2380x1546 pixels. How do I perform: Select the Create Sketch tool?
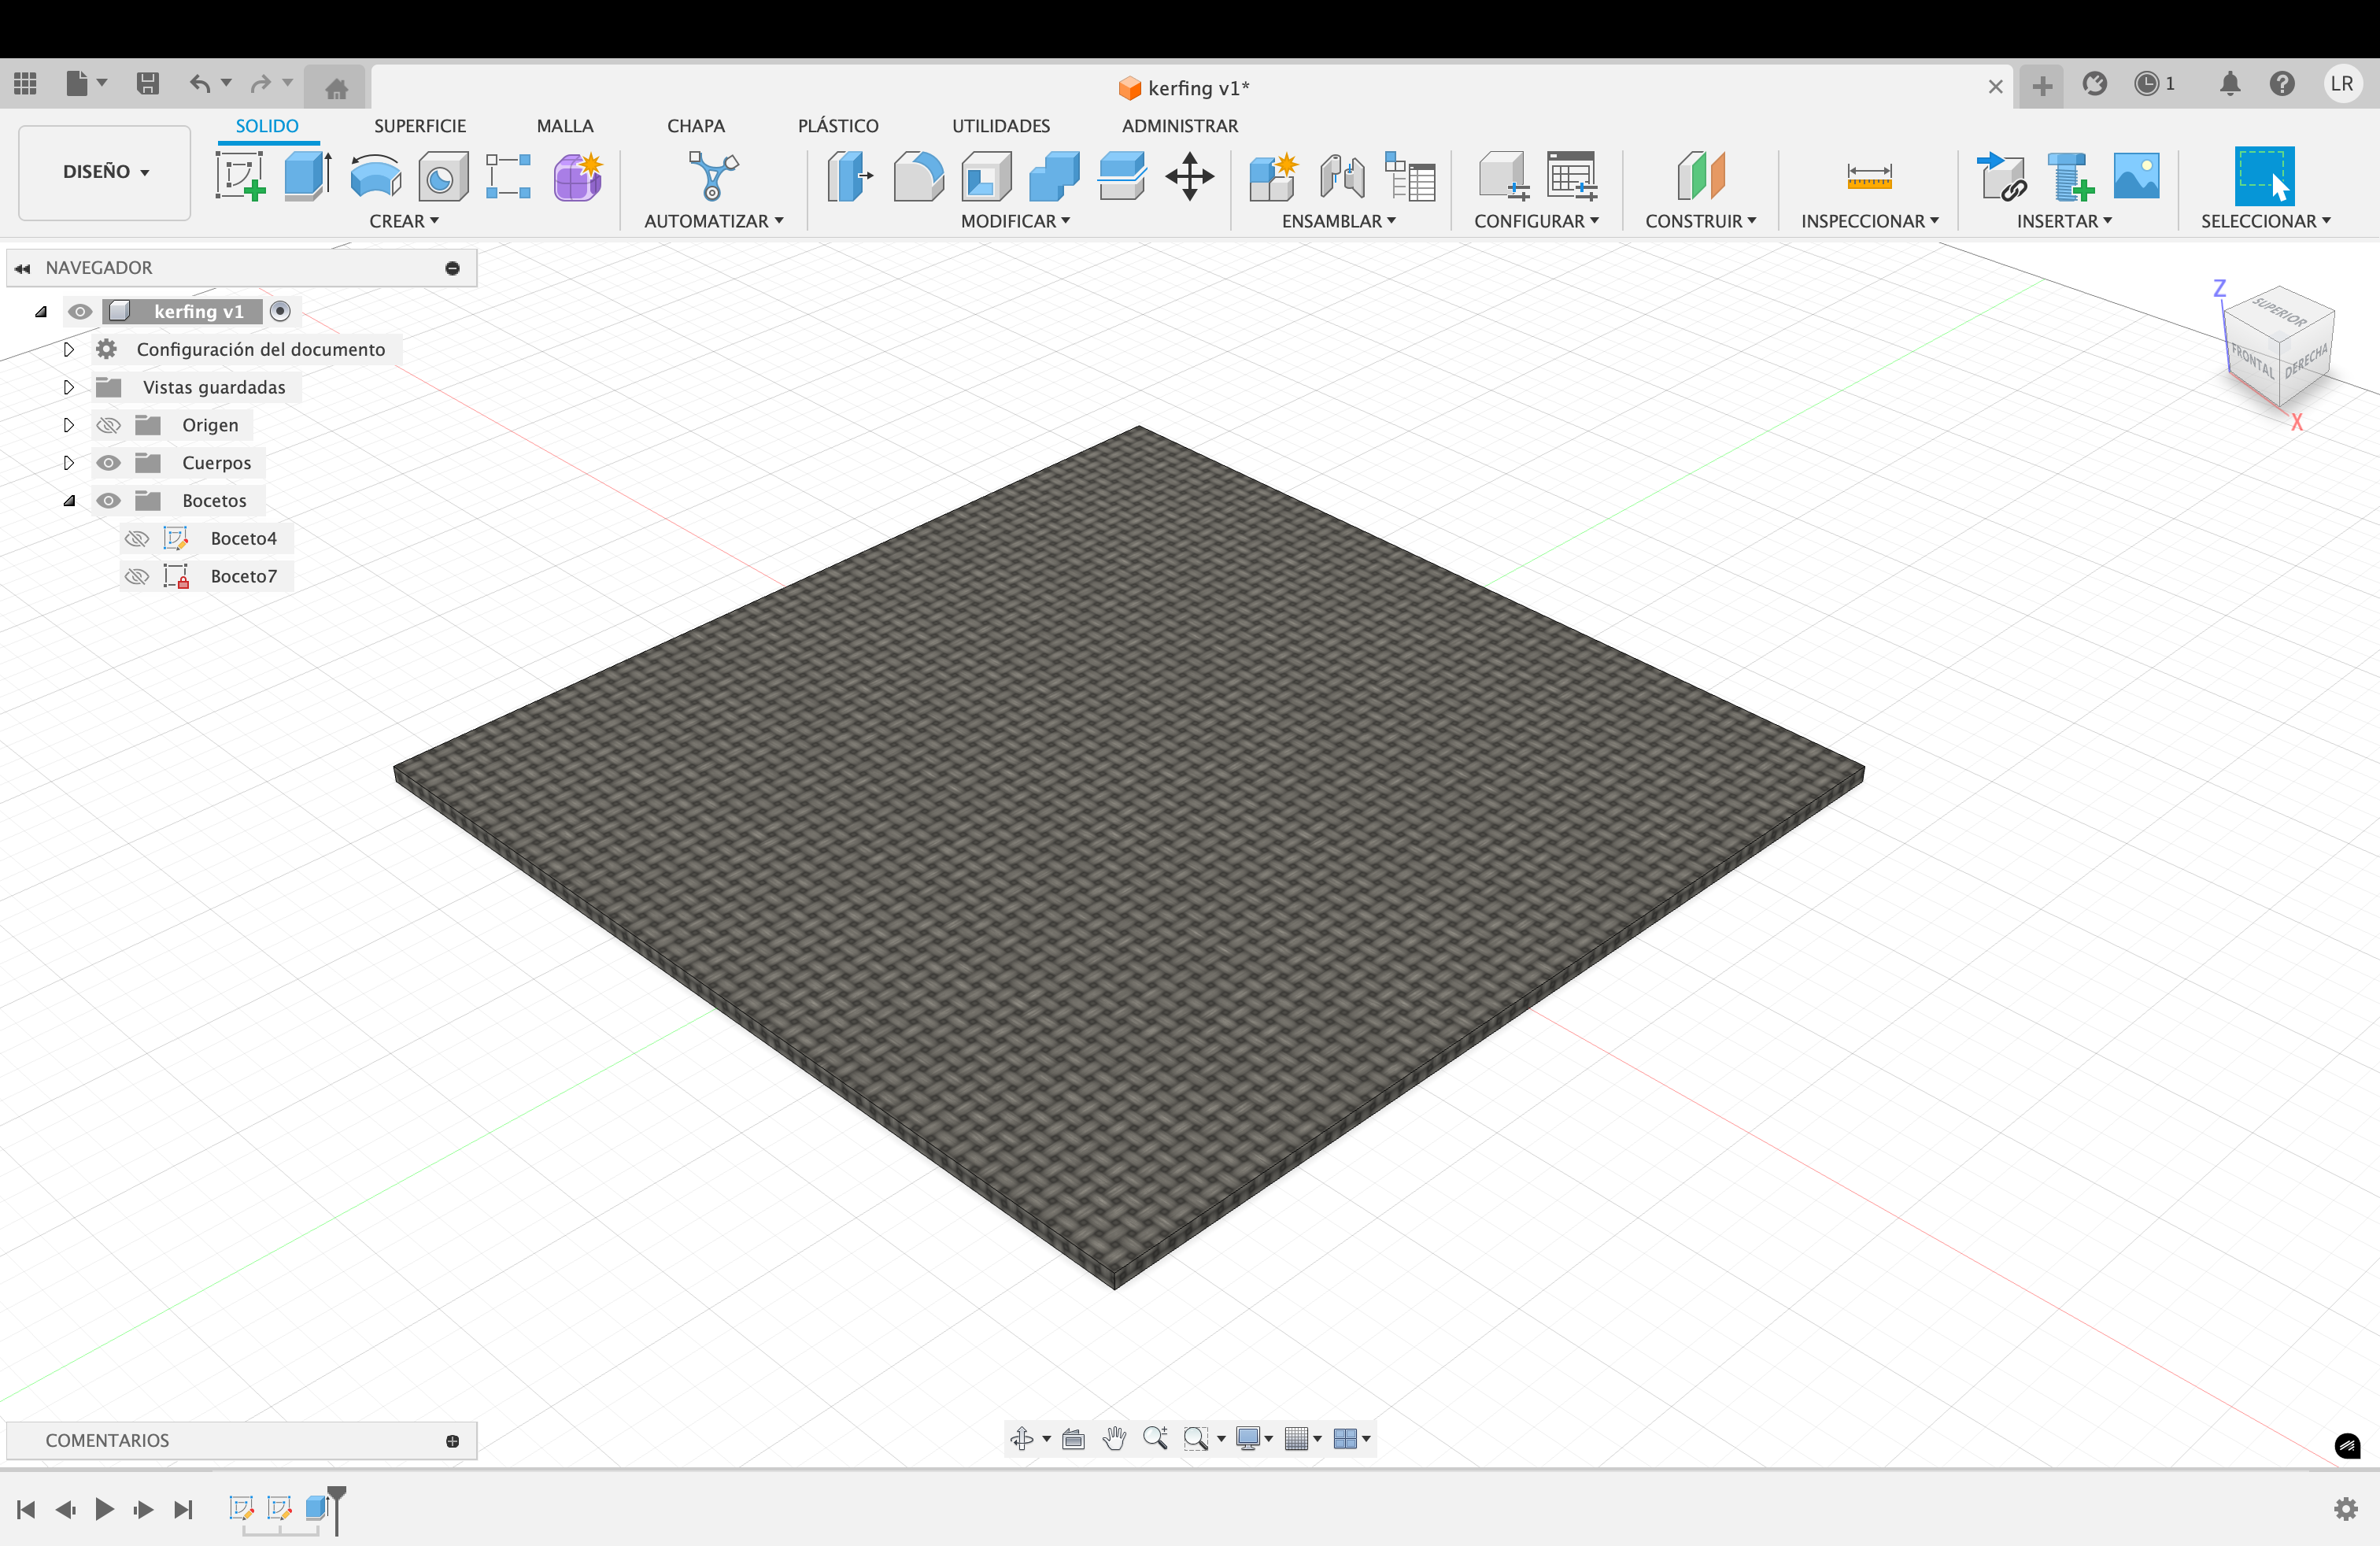[x=239, y=176]
